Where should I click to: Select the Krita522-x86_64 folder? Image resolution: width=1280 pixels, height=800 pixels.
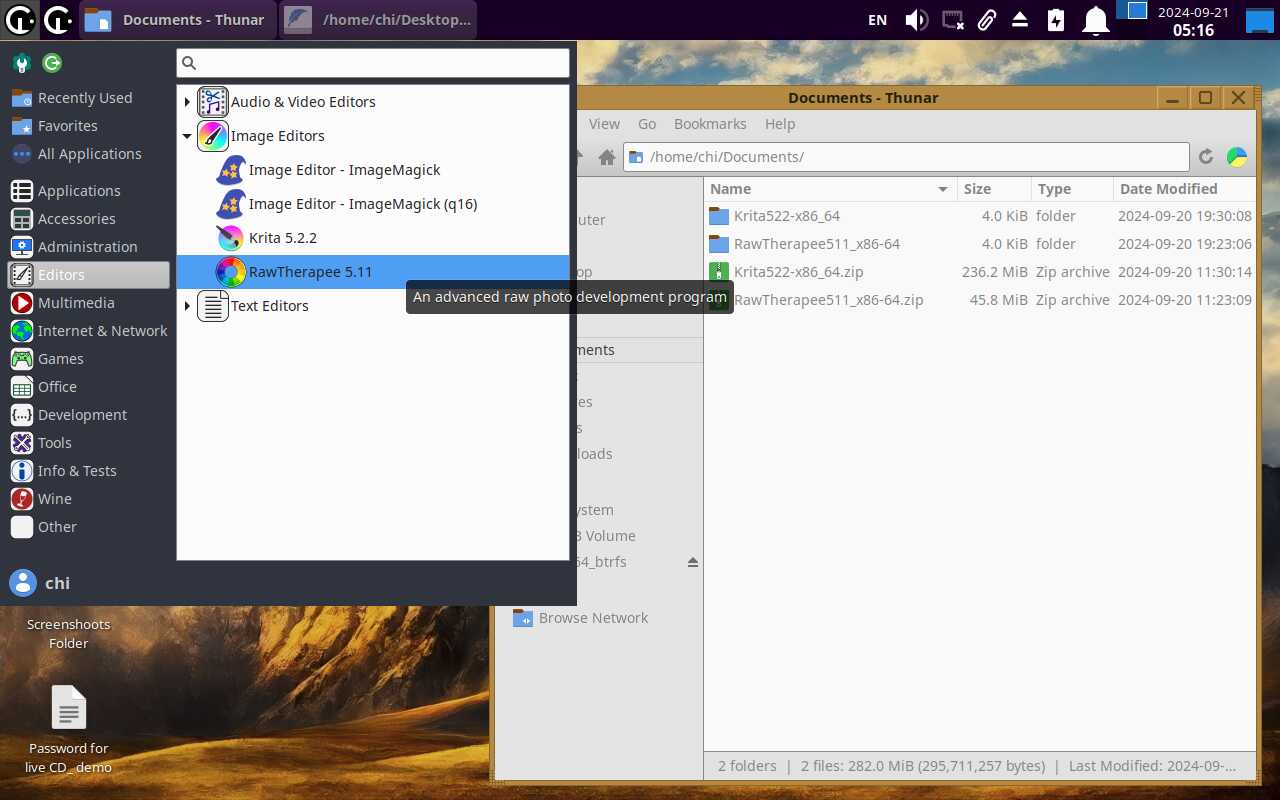[x=787, y=216]
